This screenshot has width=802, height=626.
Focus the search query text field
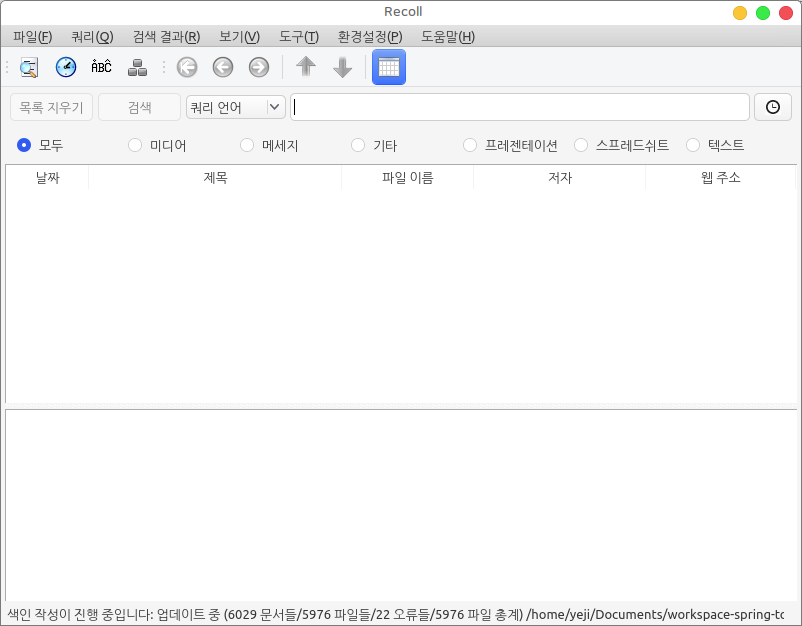pyautogui.click(x=520, y=107)
